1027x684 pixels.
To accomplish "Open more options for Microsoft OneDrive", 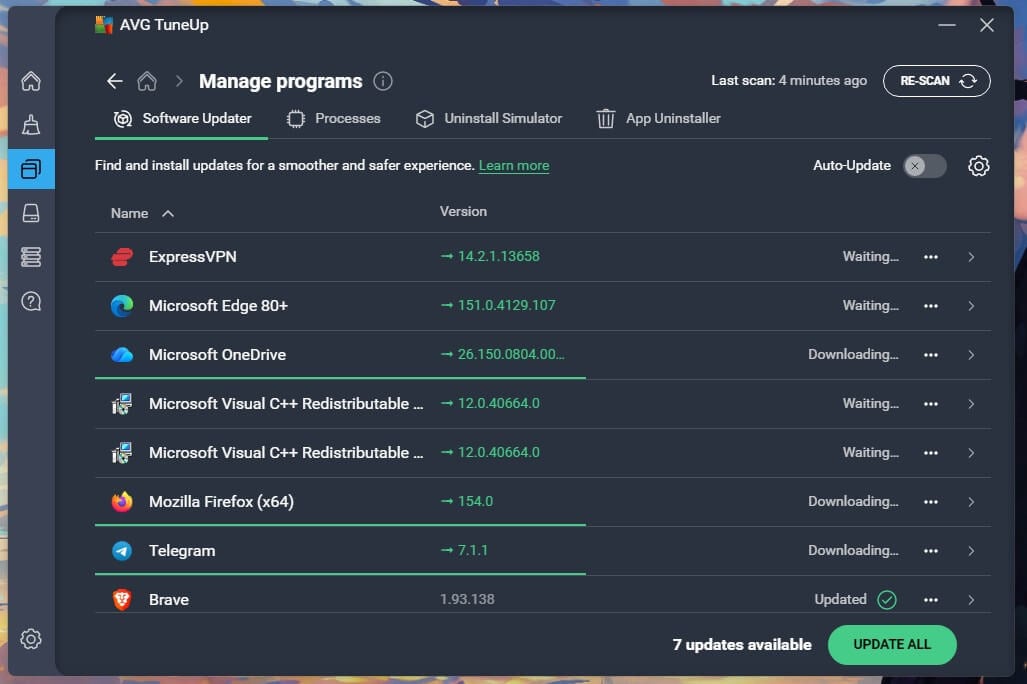I will coord(931,355).
